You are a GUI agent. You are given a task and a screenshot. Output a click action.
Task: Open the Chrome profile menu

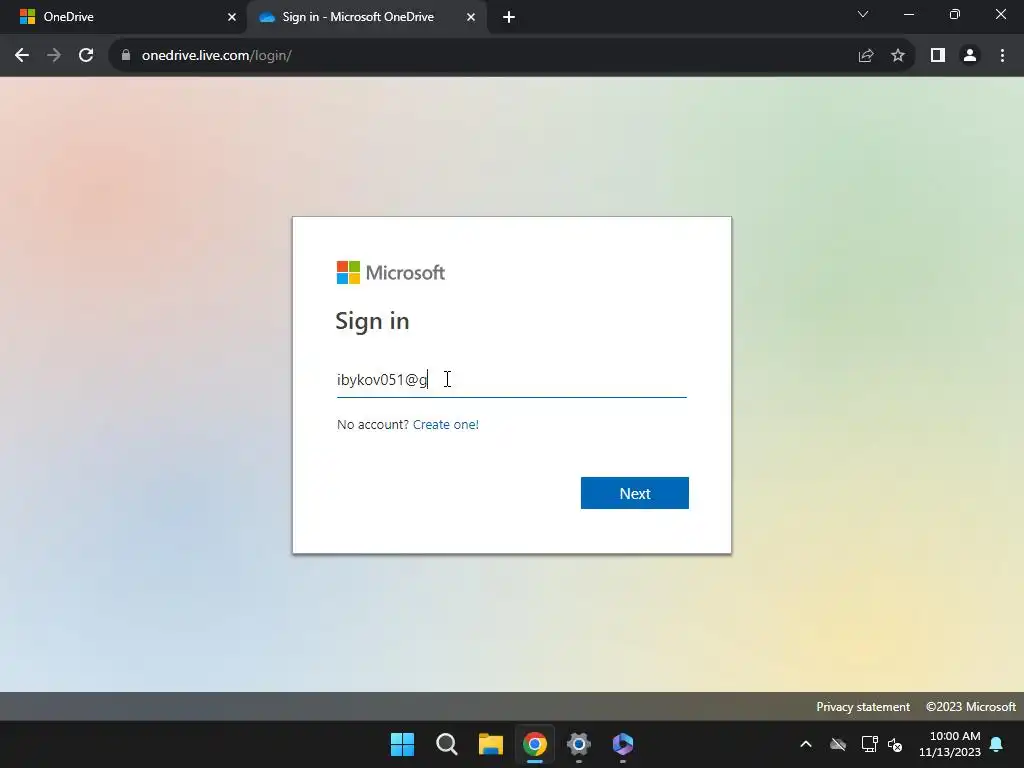(970, 56)
